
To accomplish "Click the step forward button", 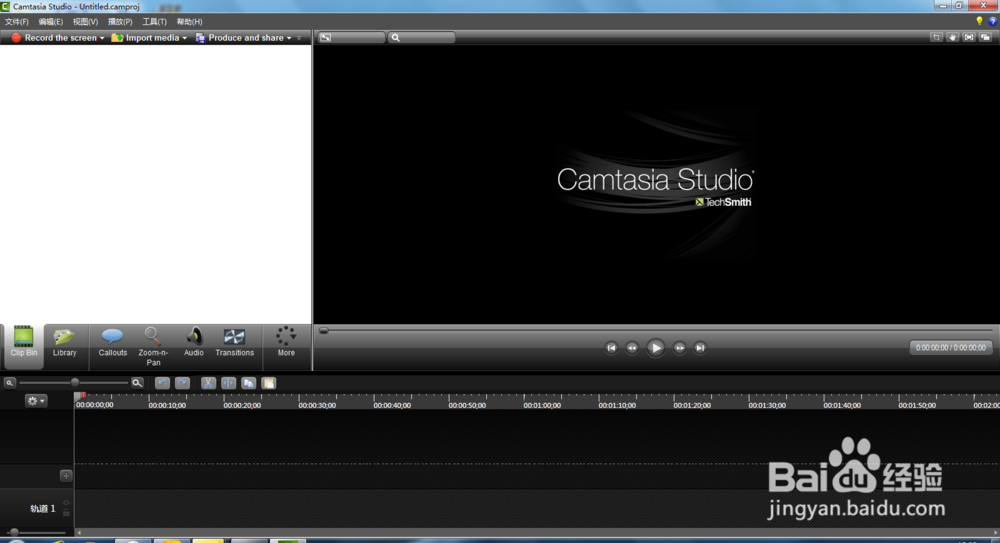I will pos(679,348).
